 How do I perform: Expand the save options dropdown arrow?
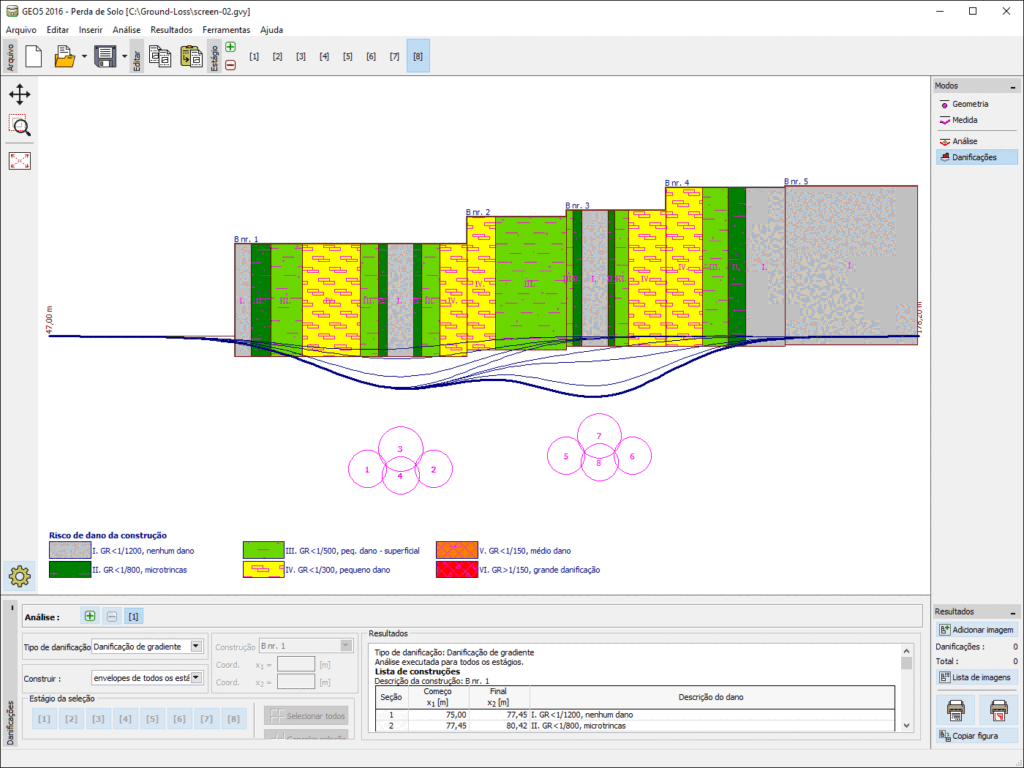click(124, 56)
